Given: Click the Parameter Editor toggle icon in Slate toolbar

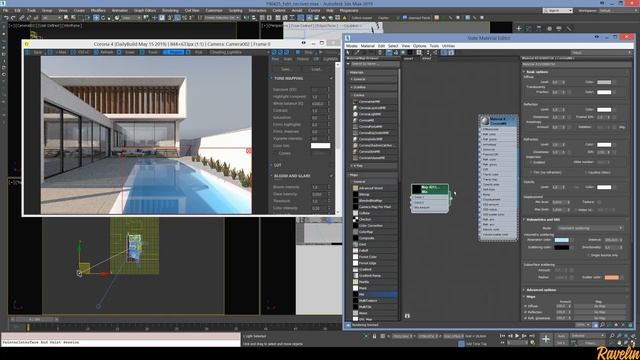Looking at the screenshot, I should tap(451, 53).
